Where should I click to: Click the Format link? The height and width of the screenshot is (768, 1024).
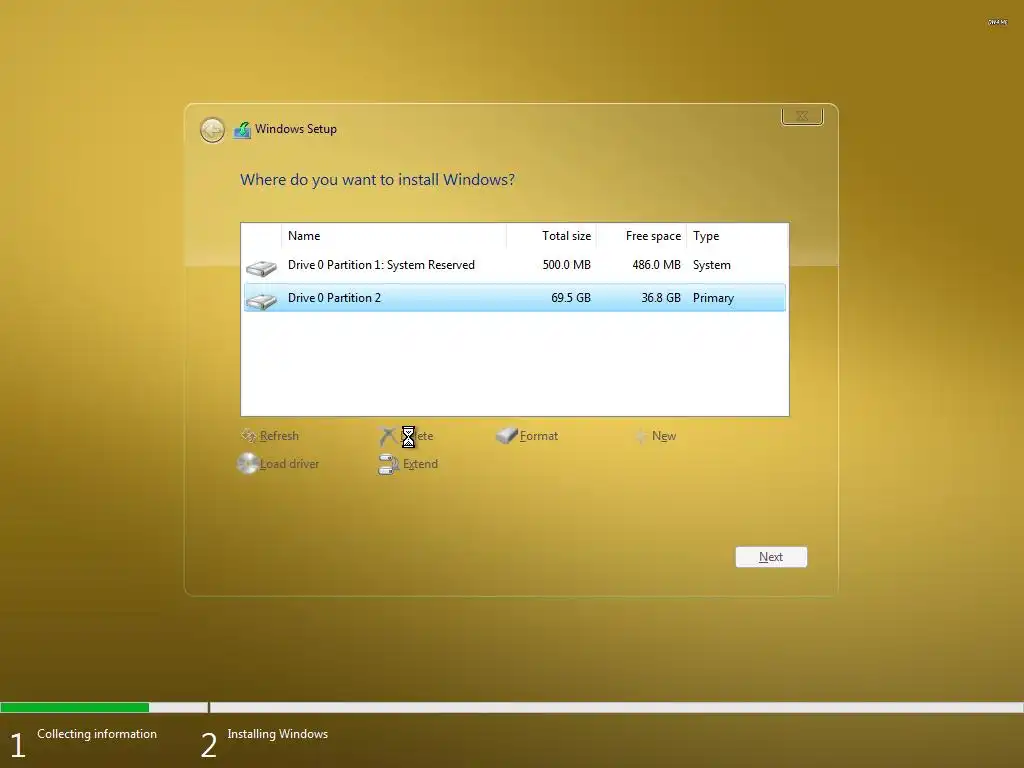pos(539,436)
